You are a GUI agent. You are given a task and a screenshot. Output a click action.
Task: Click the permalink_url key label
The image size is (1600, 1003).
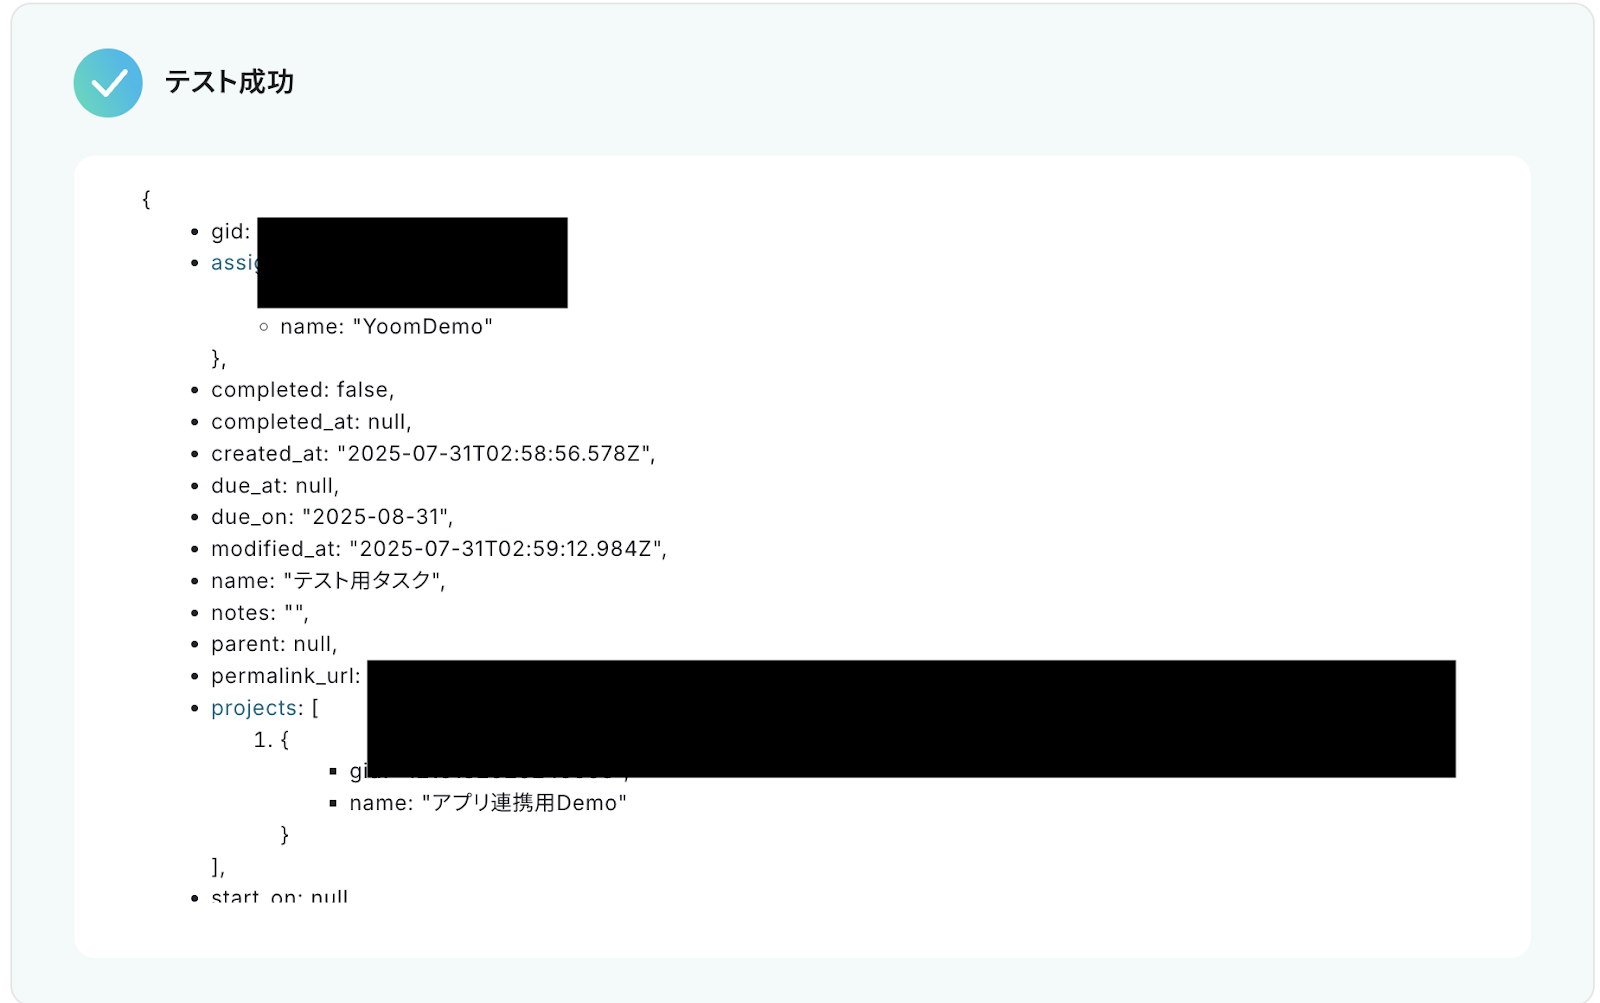point(285,676)
